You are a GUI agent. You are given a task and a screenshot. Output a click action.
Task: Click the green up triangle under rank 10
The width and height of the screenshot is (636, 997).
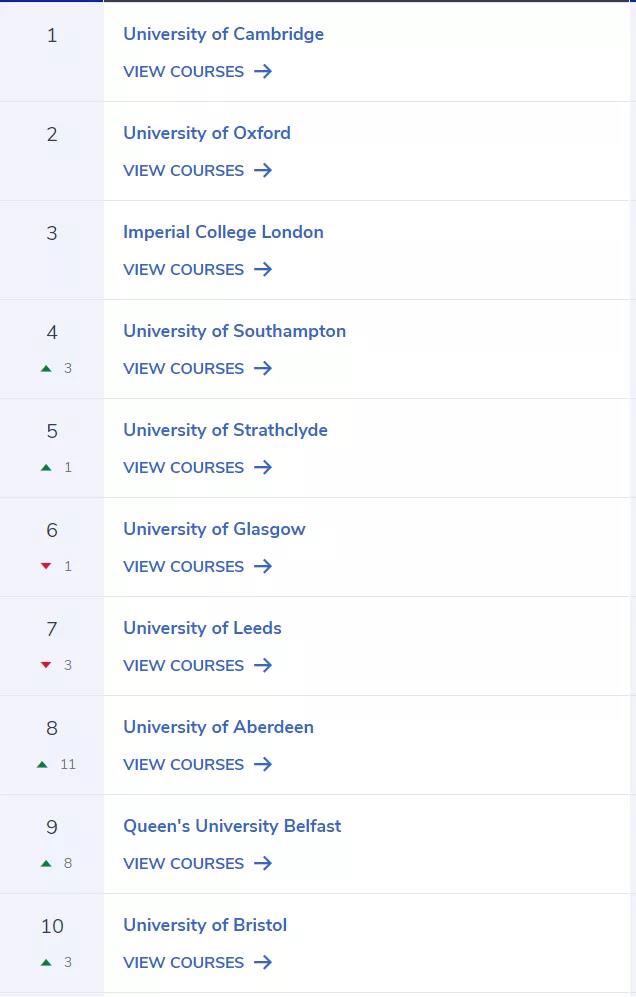[x=46, y=962]
